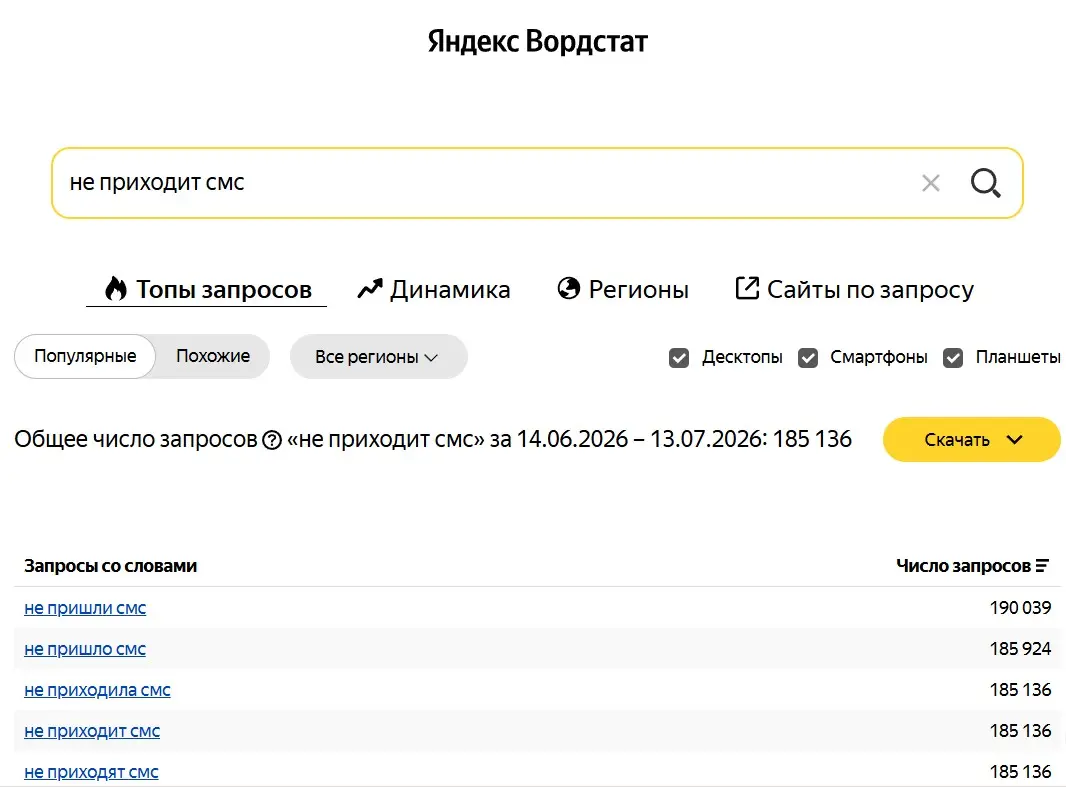1066x787 pixels.
Task: Open the Топы запросов tab
Action: (x=207, y=290)
